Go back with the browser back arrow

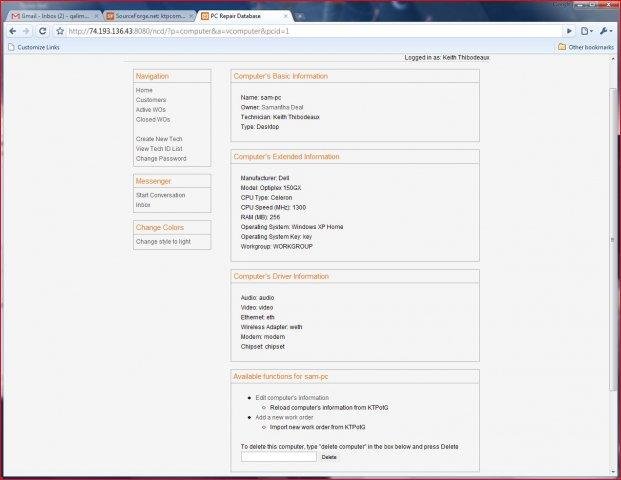[13, 31]
